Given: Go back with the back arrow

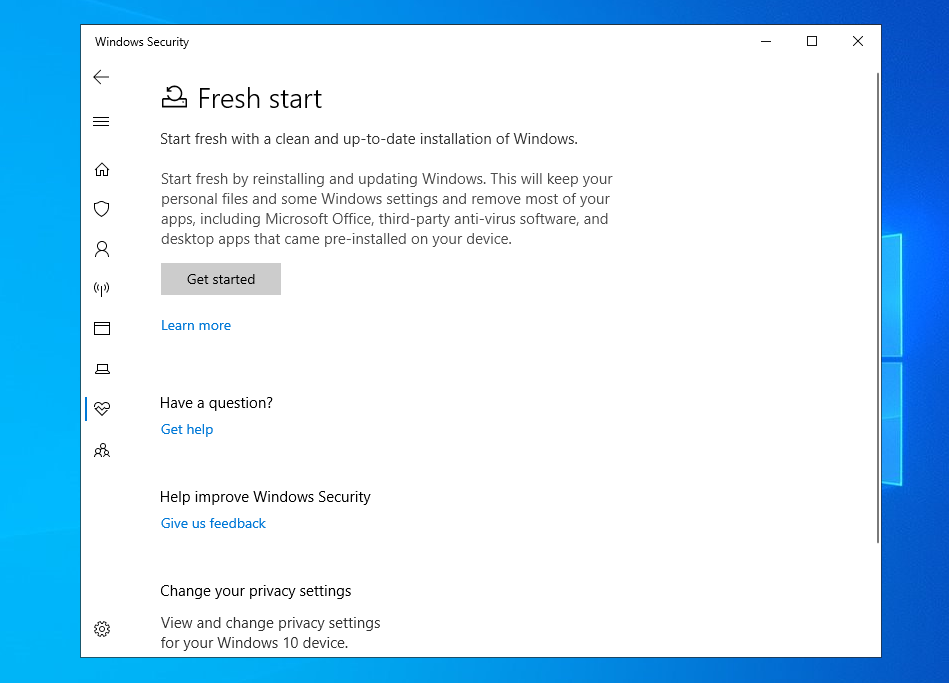Looking at the screenshot, I should (x=101, y=77).
